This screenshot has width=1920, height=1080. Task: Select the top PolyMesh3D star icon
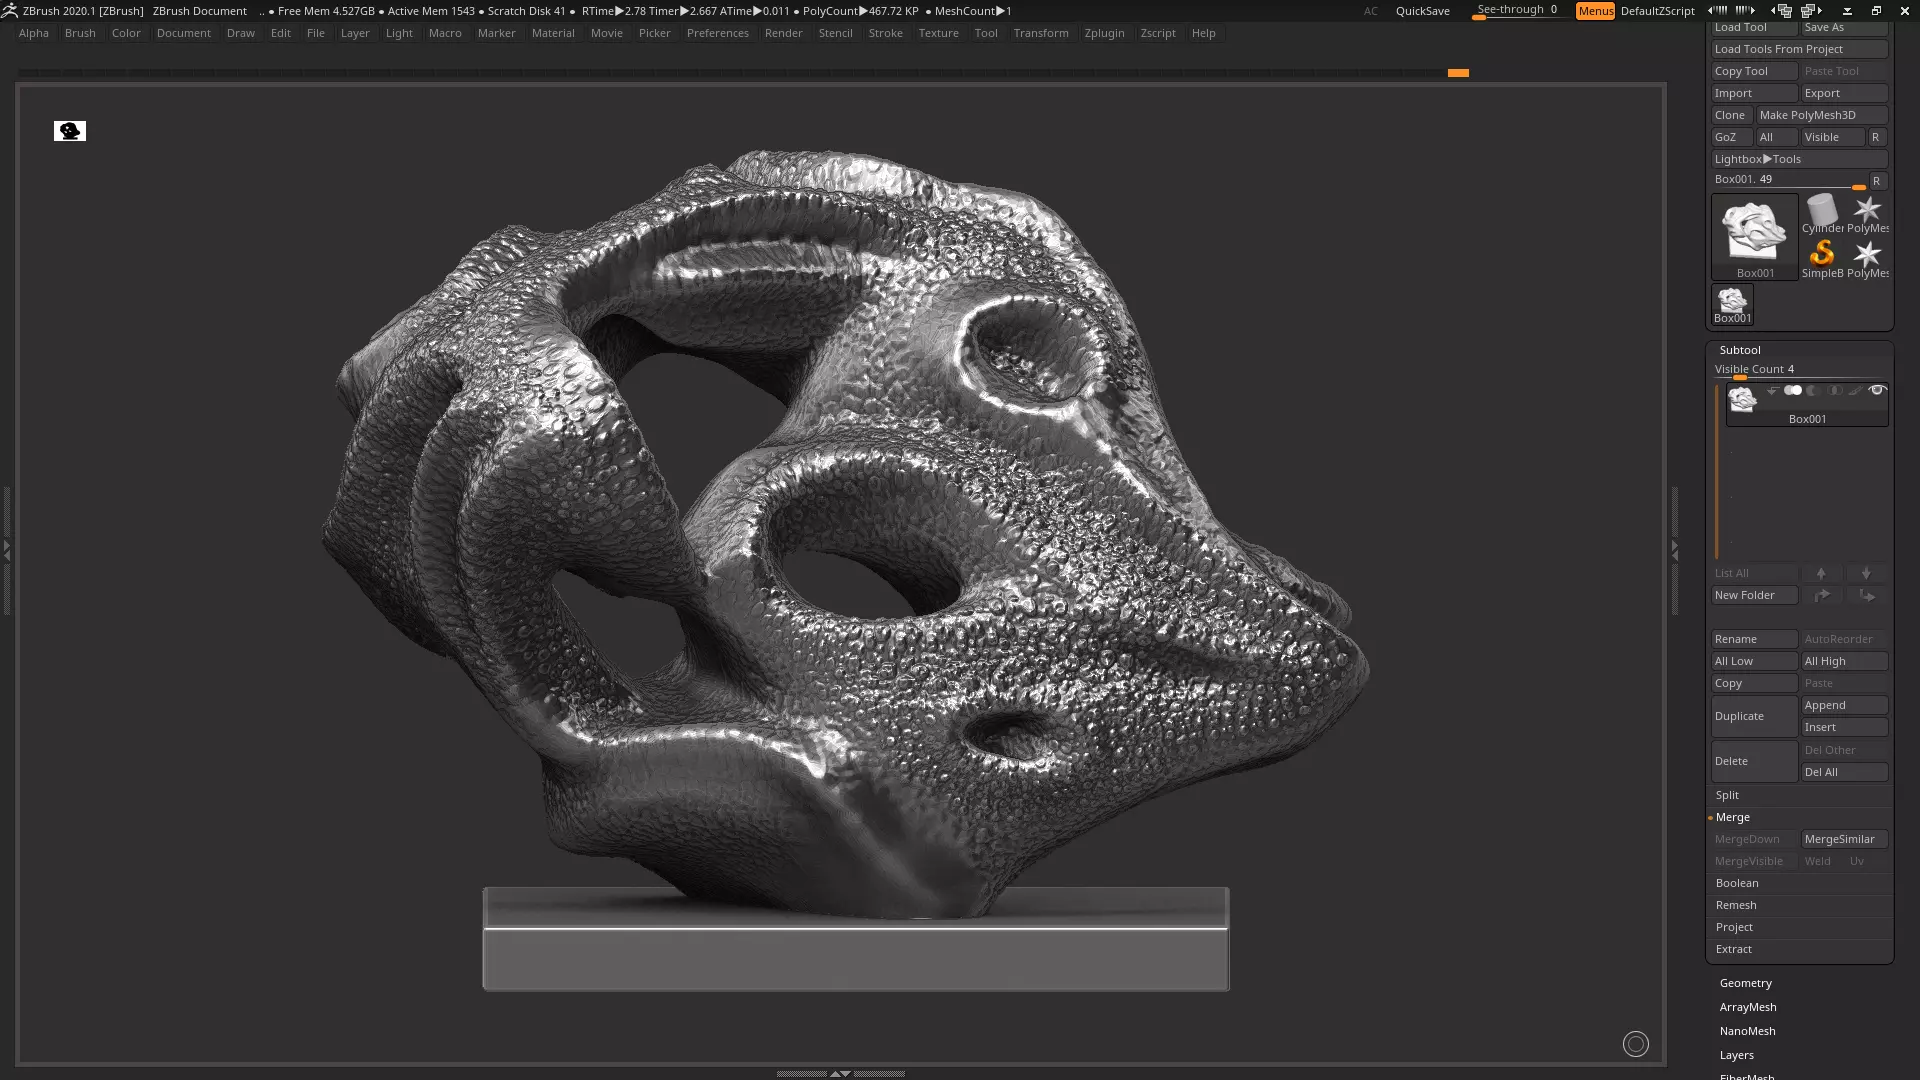pos(1867,214)
